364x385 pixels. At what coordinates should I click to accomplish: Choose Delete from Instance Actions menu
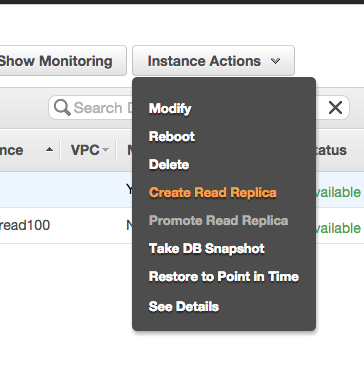[x=169, y=165]
